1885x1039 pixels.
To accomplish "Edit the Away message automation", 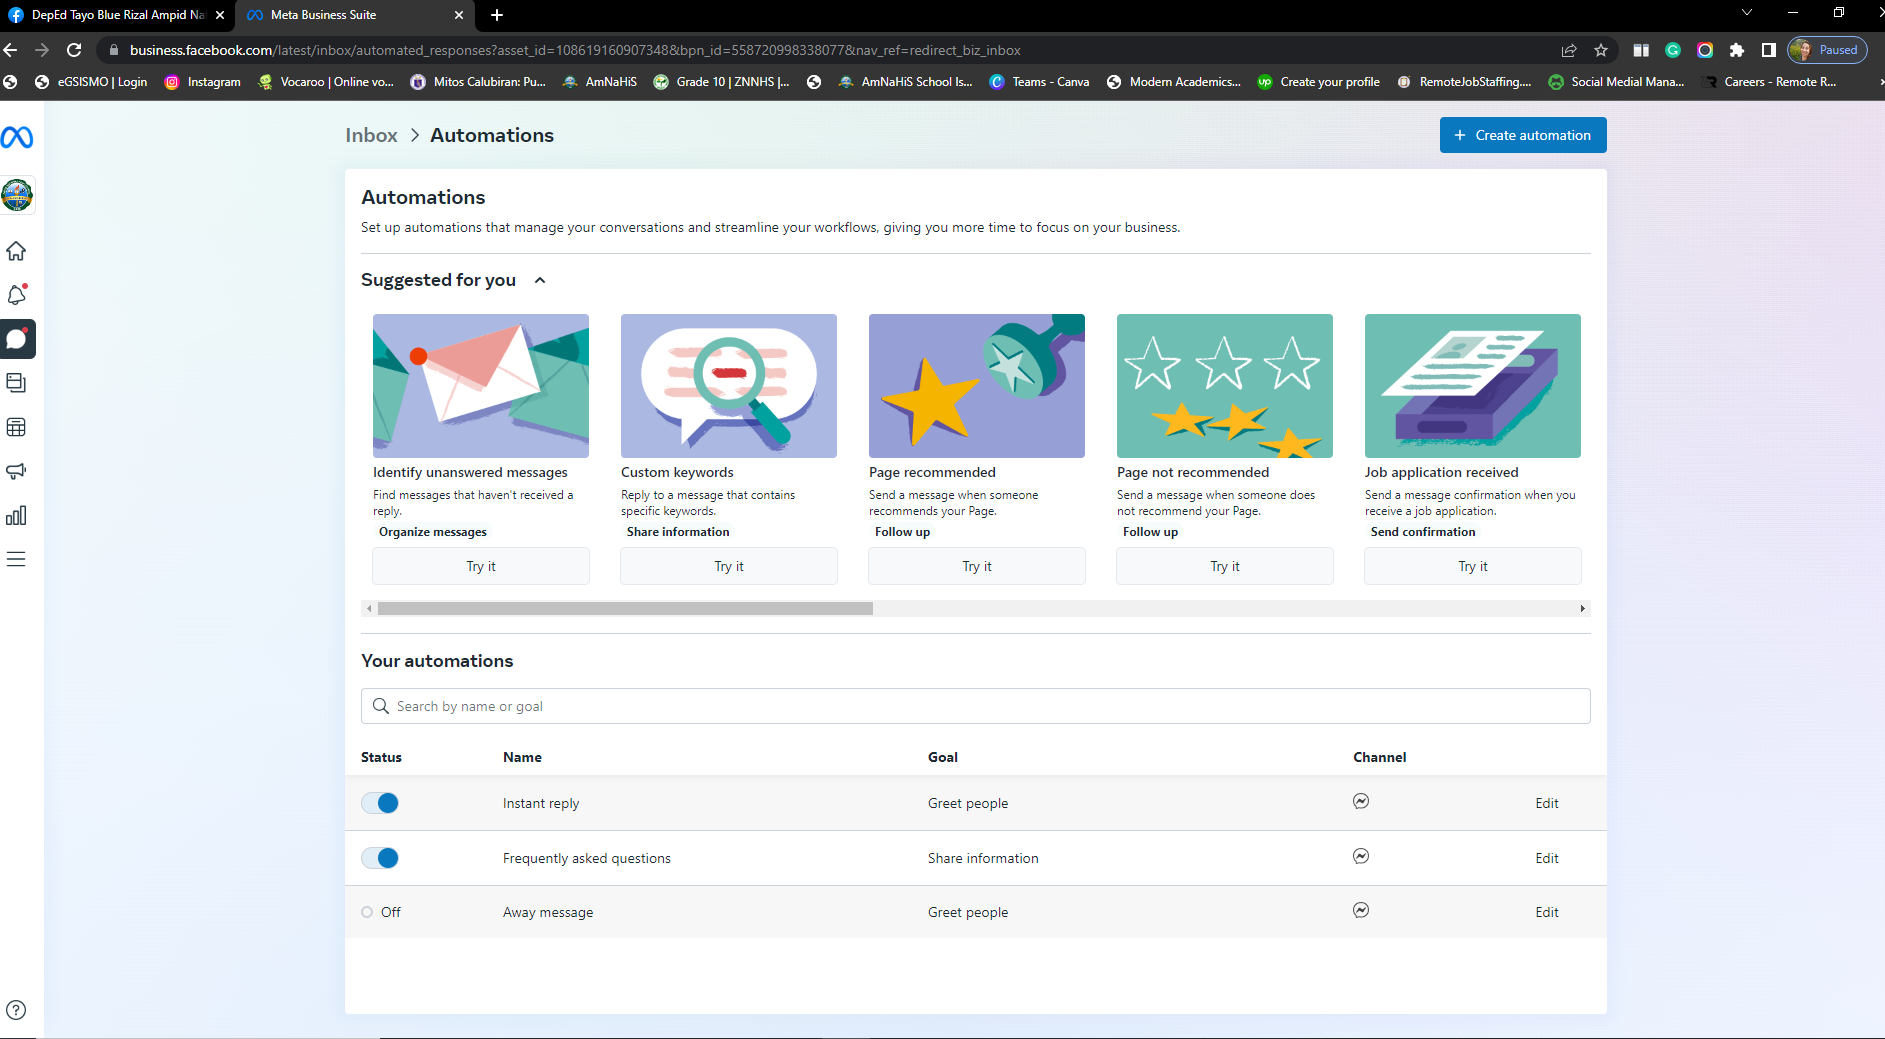I will point(1547,912).
